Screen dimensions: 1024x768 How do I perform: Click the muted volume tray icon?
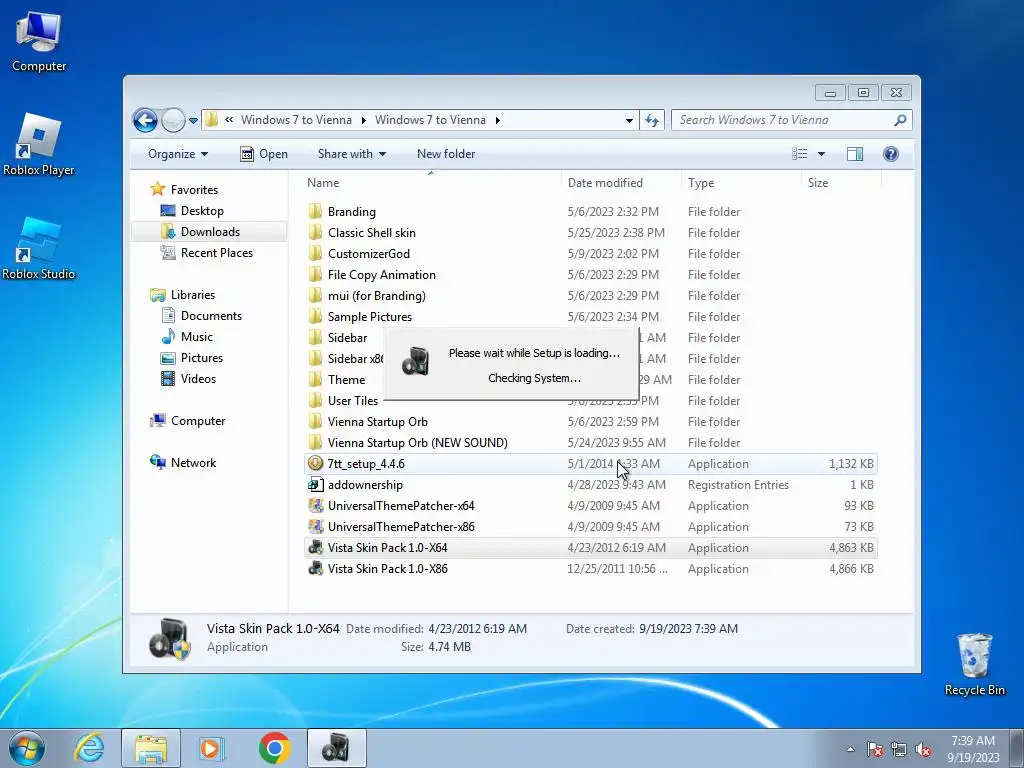tap(923, 749)
